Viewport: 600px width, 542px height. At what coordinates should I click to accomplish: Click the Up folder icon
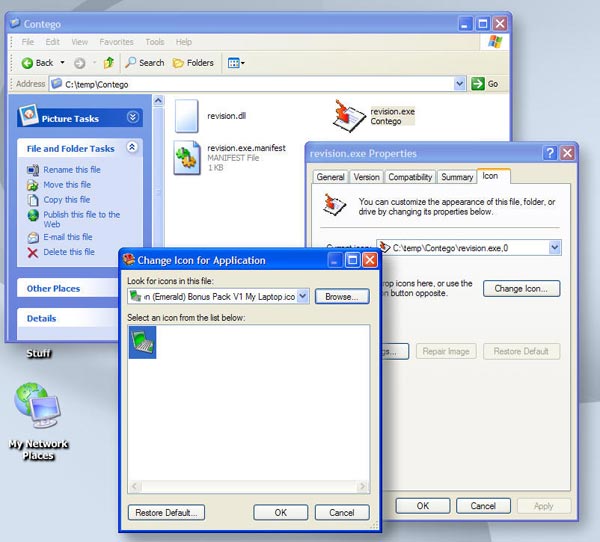(x=108, y=63)
